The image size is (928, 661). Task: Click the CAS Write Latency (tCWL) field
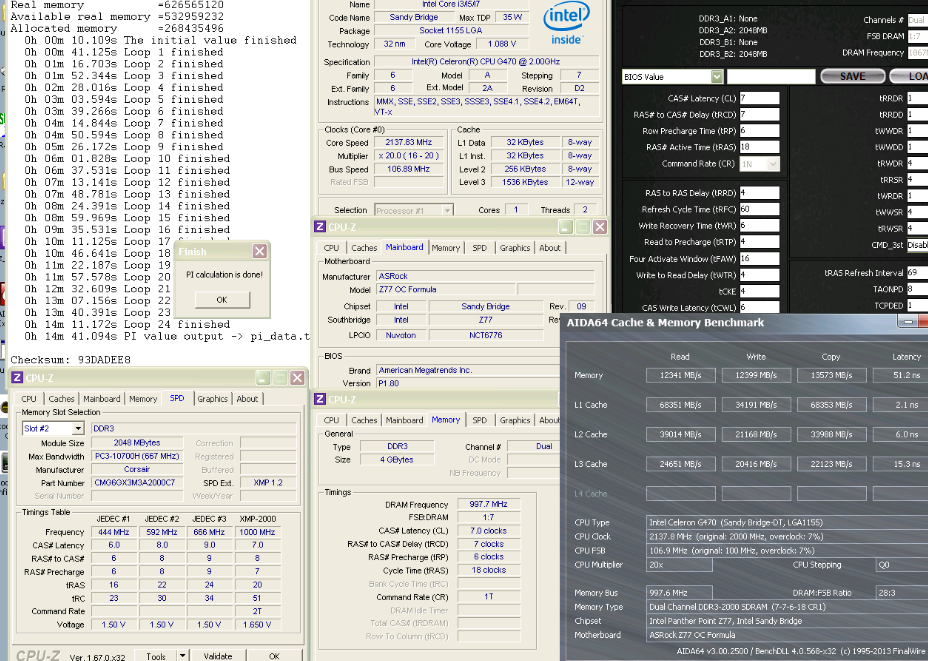pos(759,307)
